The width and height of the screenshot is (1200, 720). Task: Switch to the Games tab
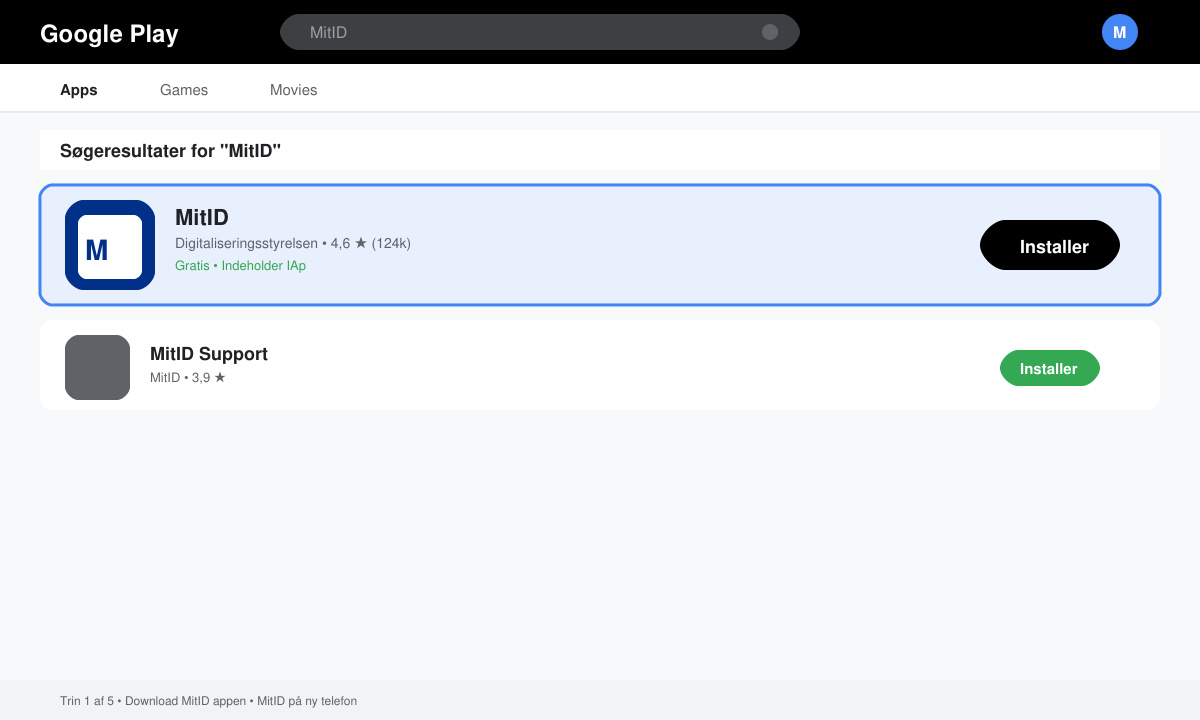[184, 90]
